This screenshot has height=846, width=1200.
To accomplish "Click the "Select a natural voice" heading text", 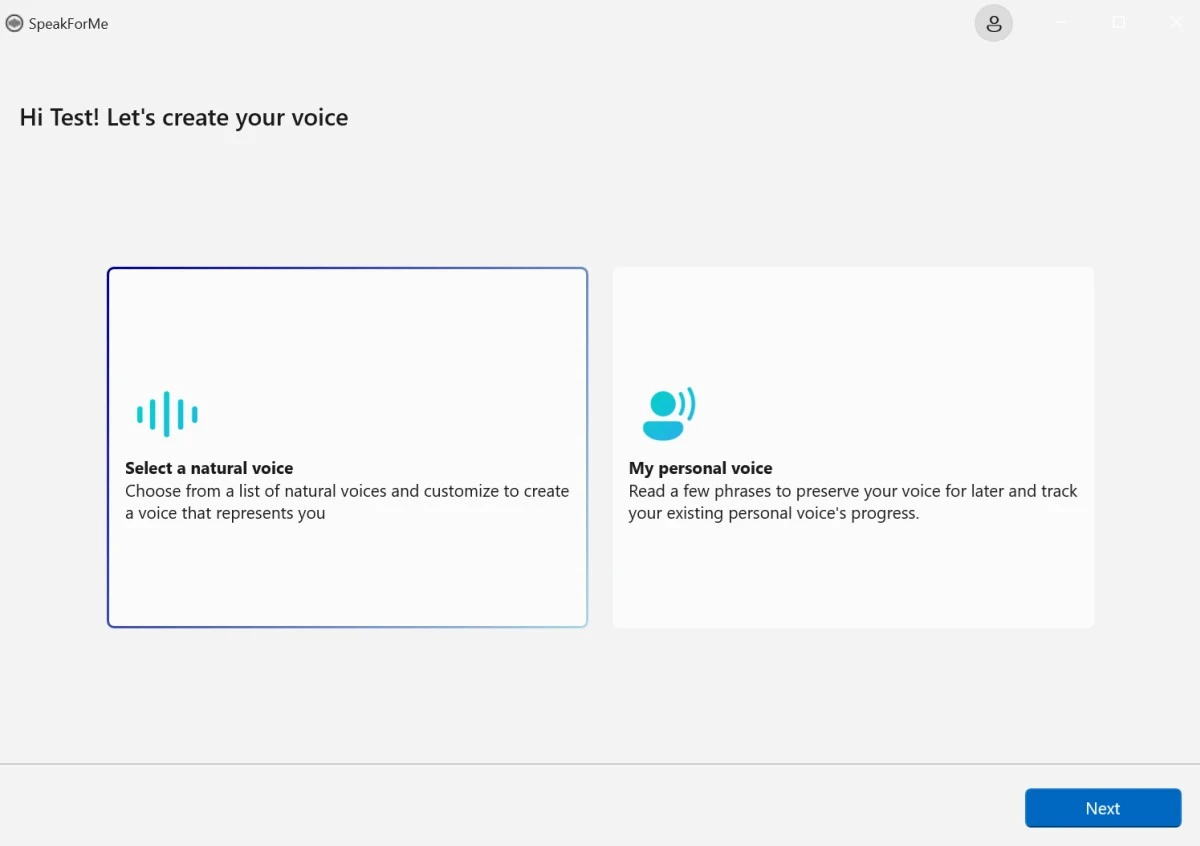I will [x=209, y=467].
